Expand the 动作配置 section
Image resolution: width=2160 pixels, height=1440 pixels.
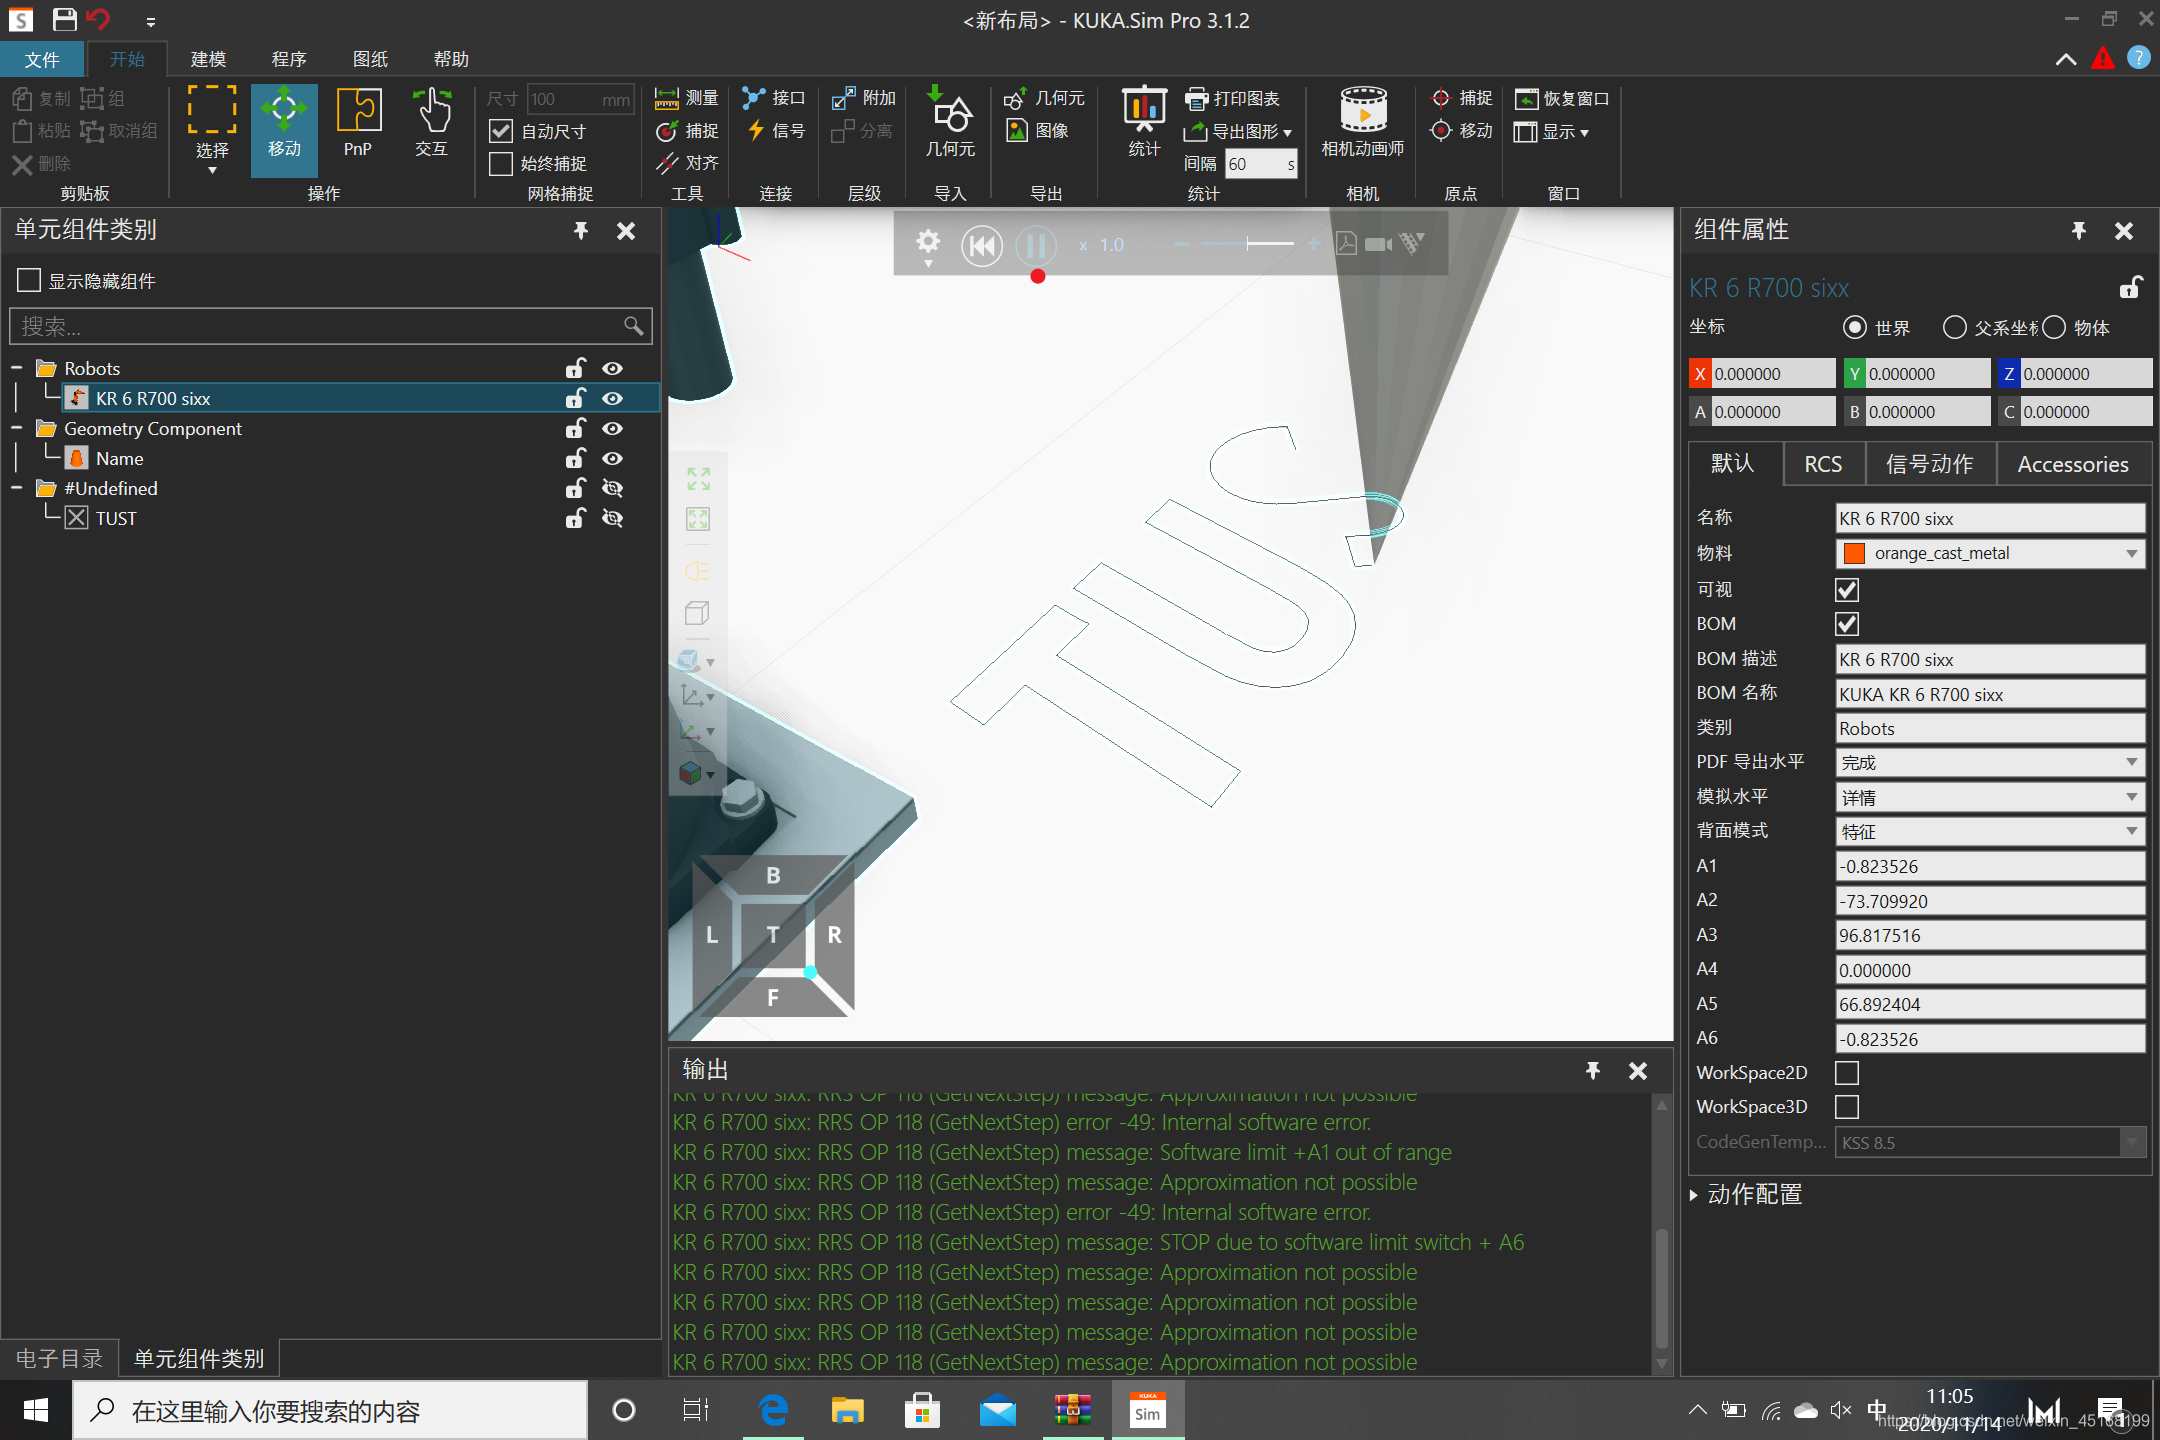tap(1694, 1195)
